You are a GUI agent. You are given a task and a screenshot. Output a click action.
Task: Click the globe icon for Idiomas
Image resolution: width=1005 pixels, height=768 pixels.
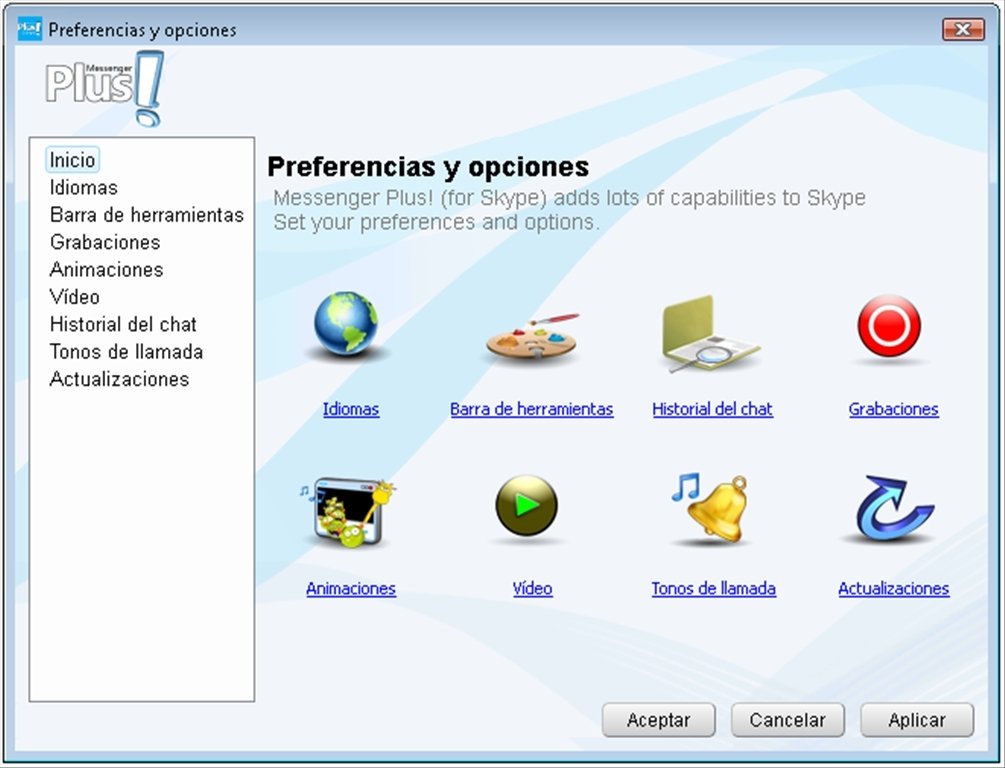346,324
